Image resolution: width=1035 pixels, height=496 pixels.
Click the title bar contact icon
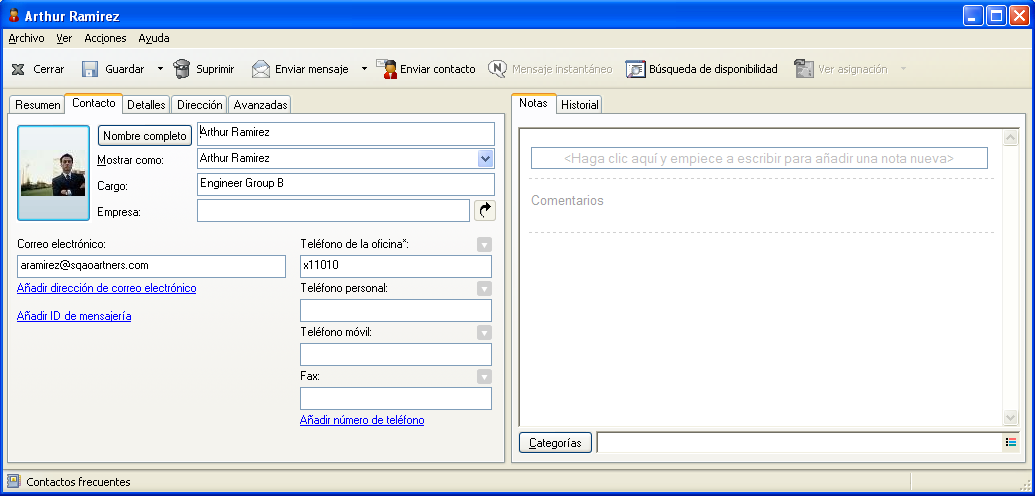click(13, 15)
